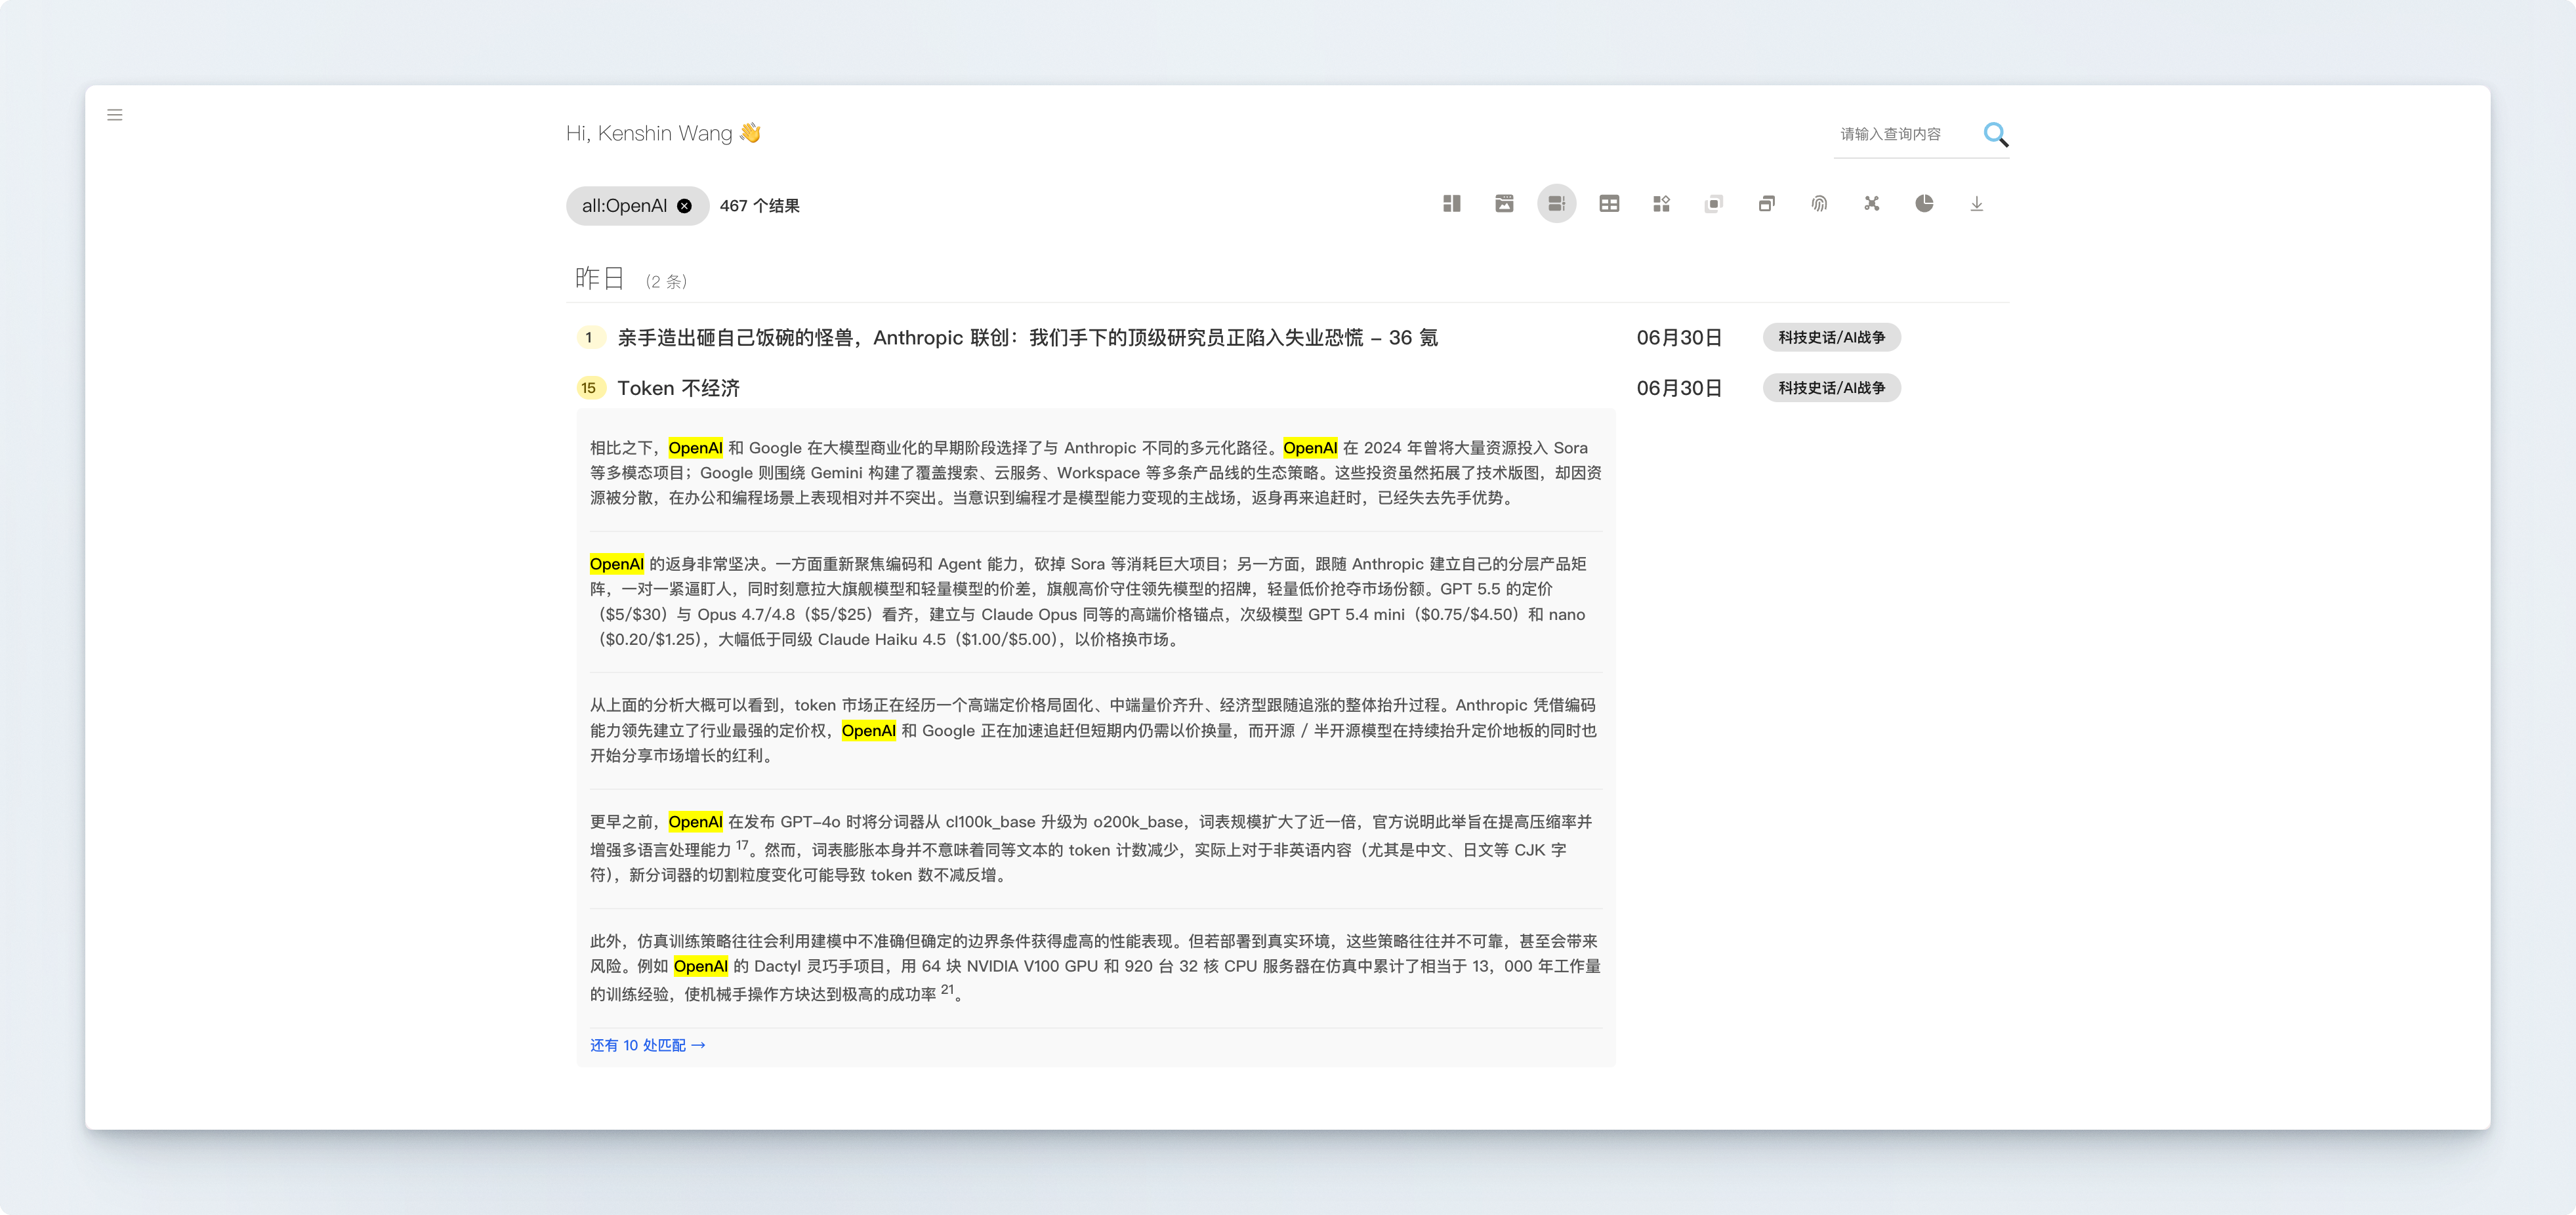
Task: Switch to the table grid view
Action: click(x=1609, y=204)
